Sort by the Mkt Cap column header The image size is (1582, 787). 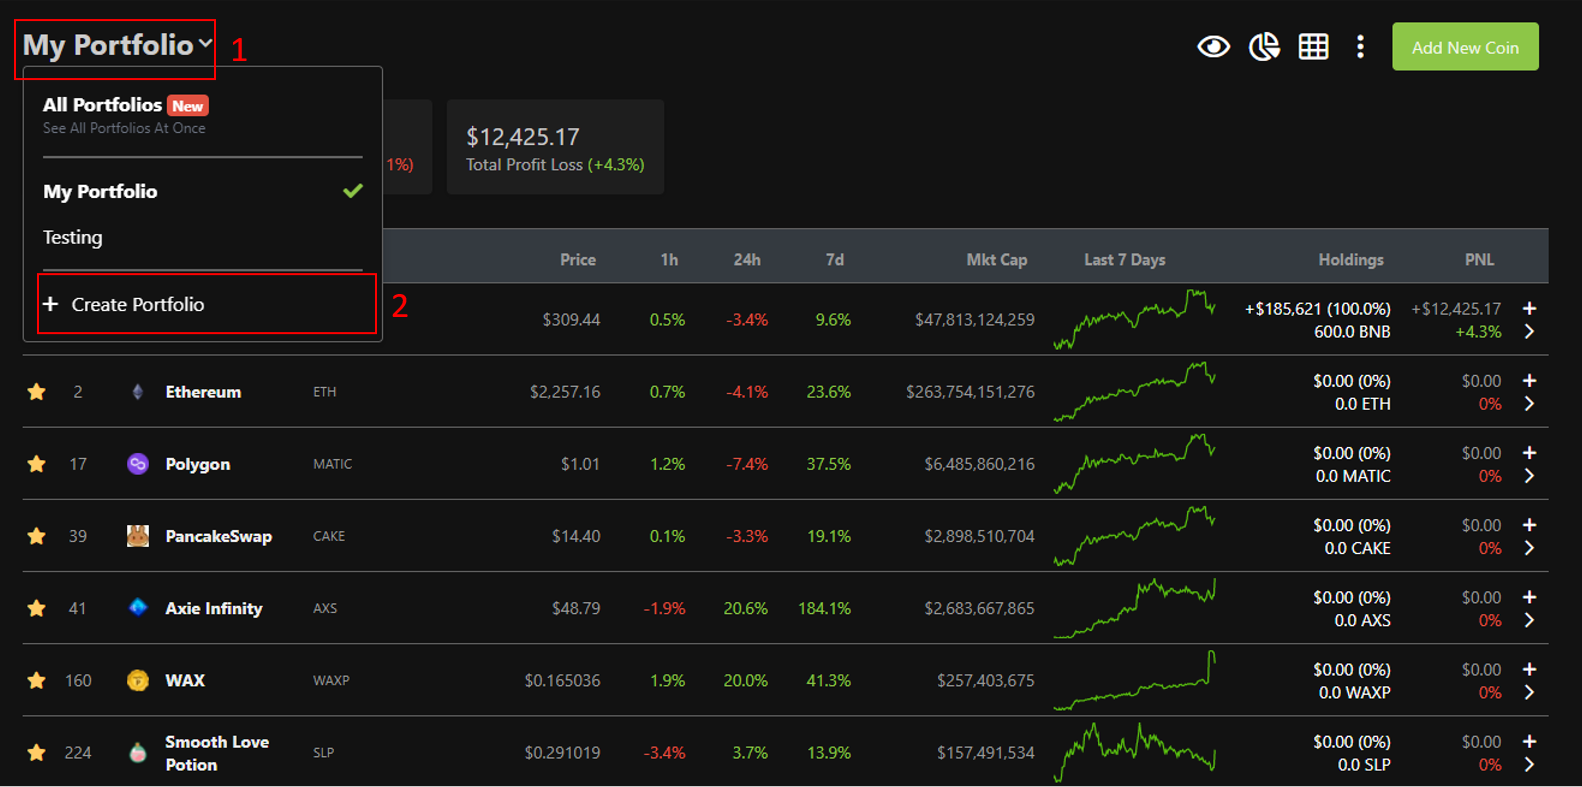[997, 259]
